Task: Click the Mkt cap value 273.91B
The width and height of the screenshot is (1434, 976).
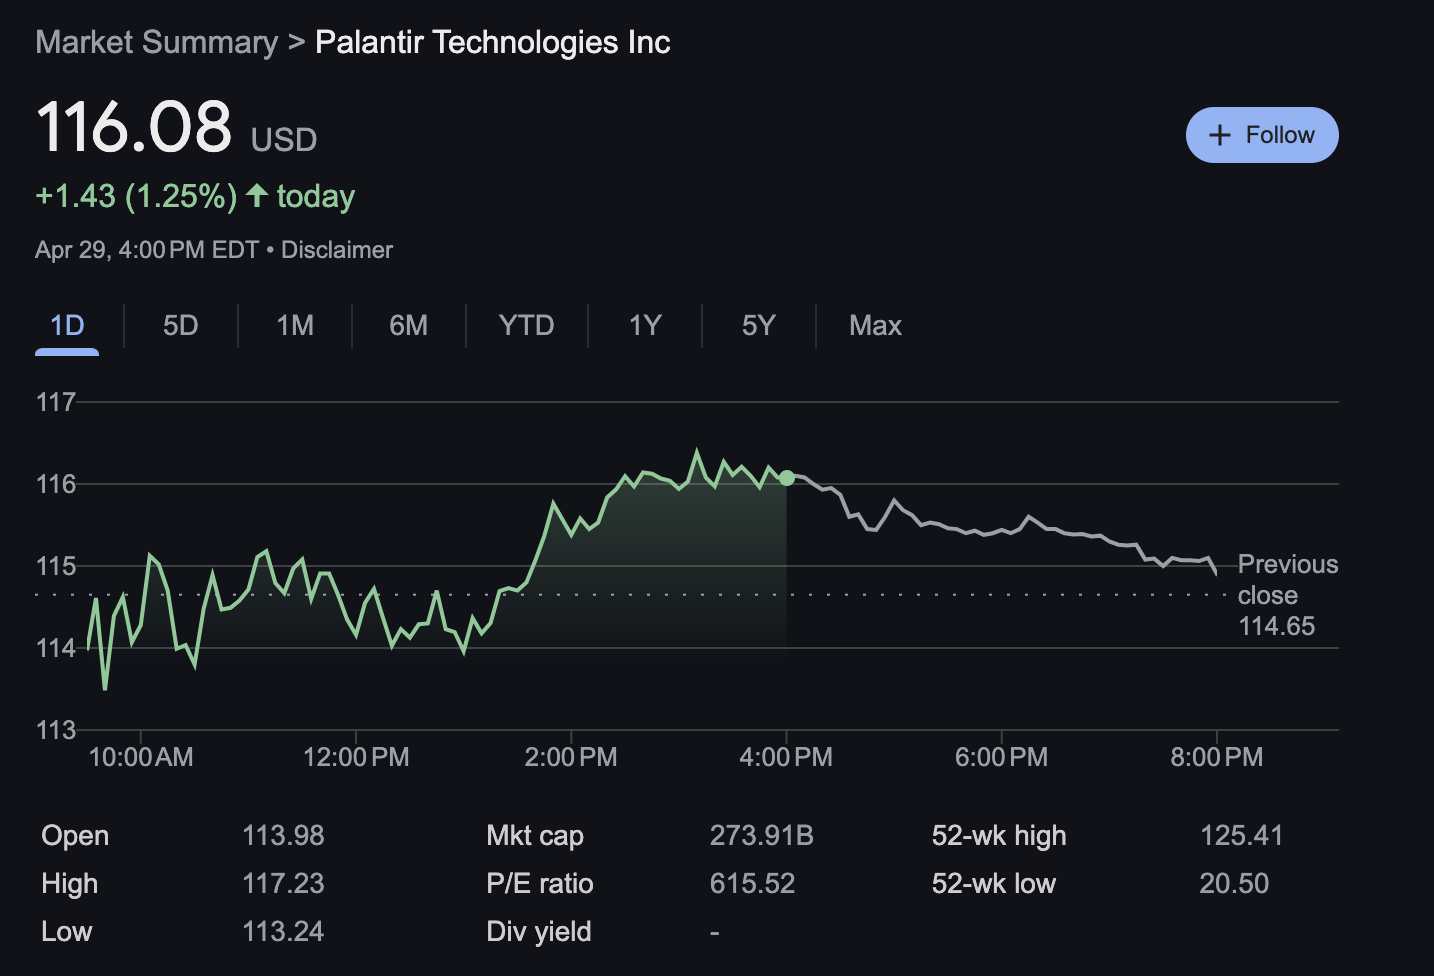Action: 762,836
